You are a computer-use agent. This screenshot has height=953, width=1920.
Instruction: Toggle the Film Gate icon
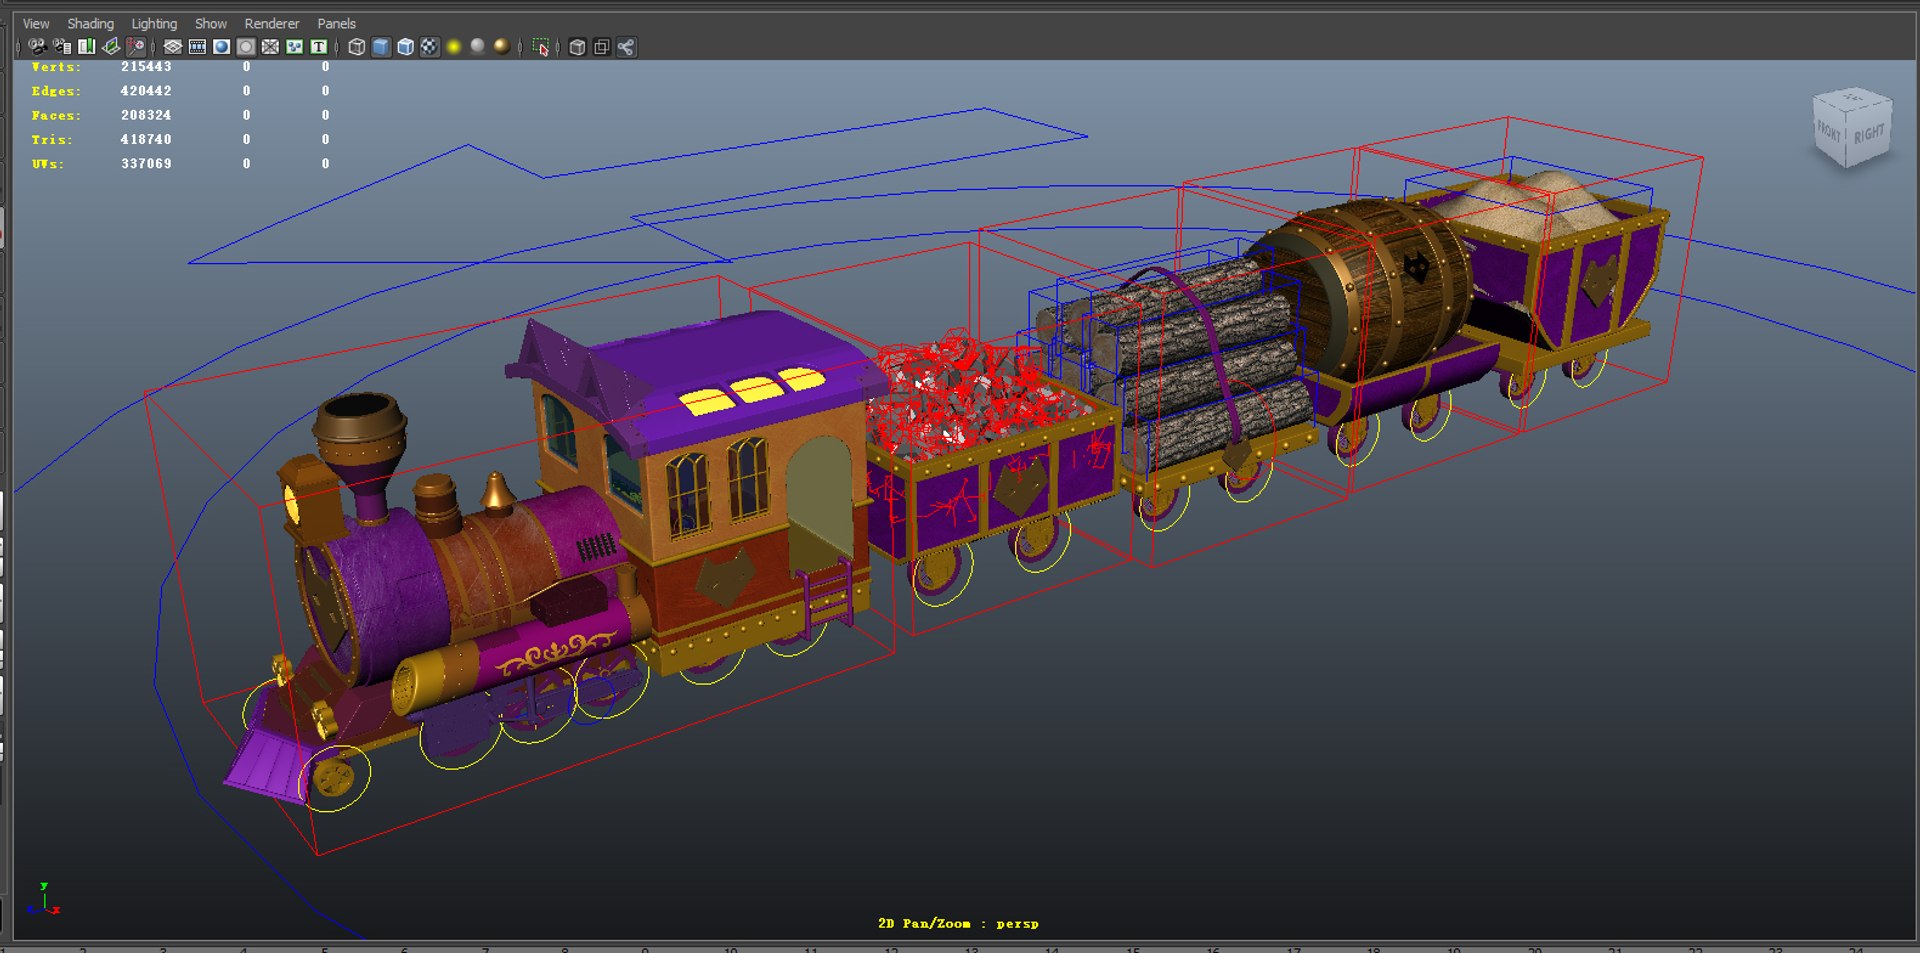point(197,47)
